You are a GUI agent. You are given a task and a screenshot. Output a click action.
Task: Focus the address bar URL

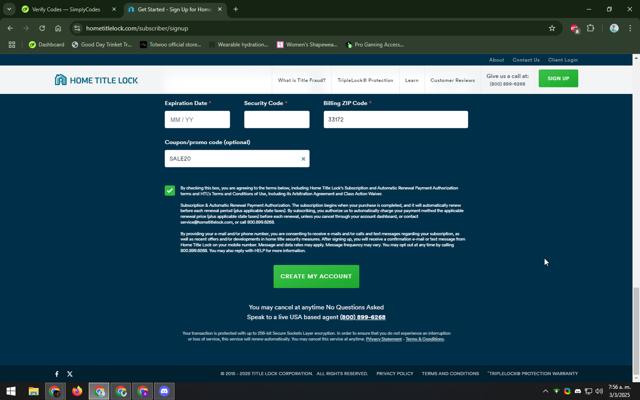pos(137,28)
